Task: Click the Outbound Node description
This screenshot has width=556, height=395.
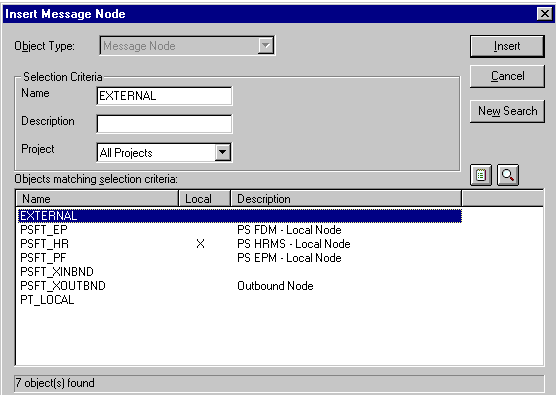Action: [275, 286]
